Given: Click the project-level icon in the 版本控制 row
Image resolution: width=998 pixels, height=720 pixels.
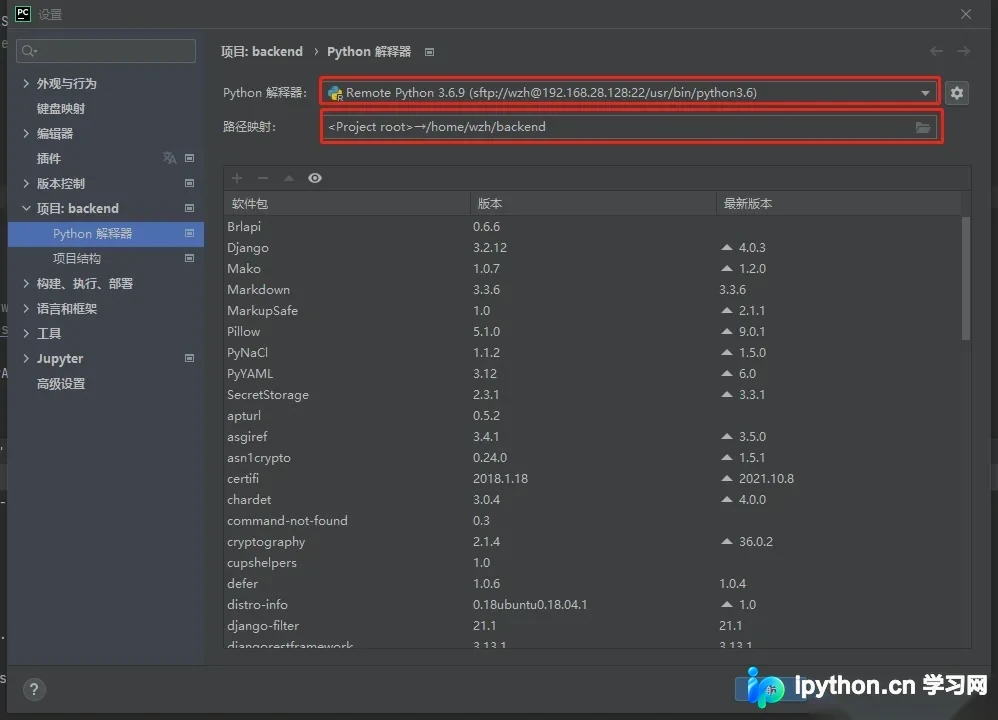Looking at the screenshot, I should pos(189,183).
